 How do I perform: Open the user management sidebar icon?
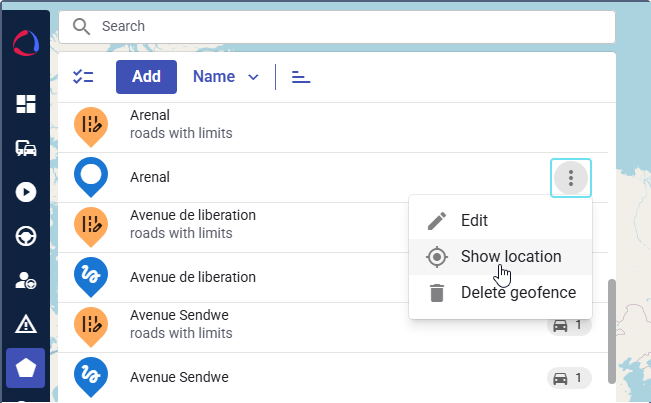tap(26, 280)
